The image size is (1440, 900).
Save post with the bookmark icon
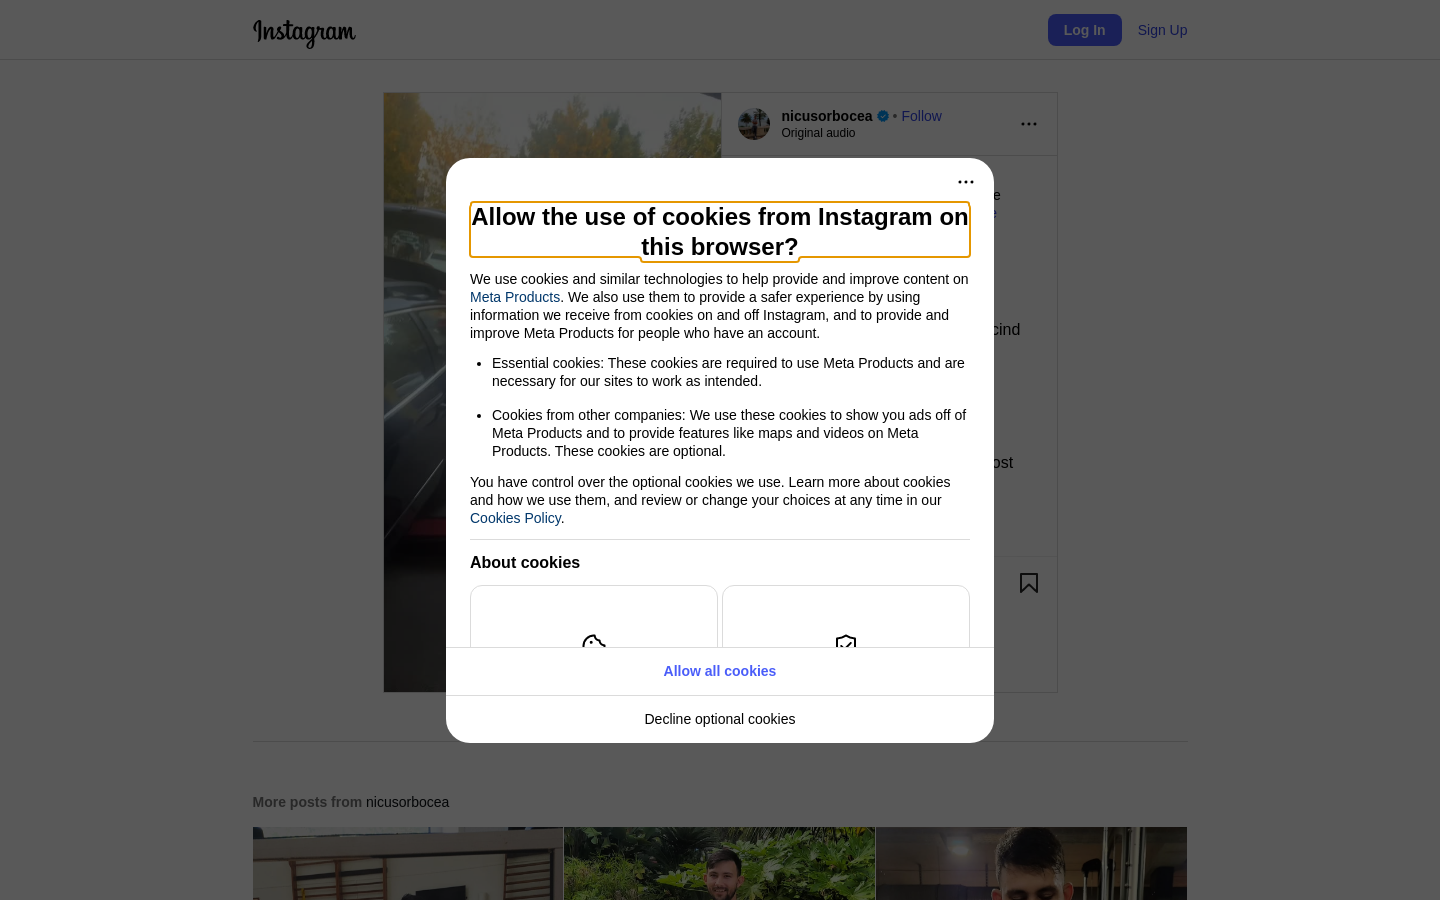(1029, 583)
